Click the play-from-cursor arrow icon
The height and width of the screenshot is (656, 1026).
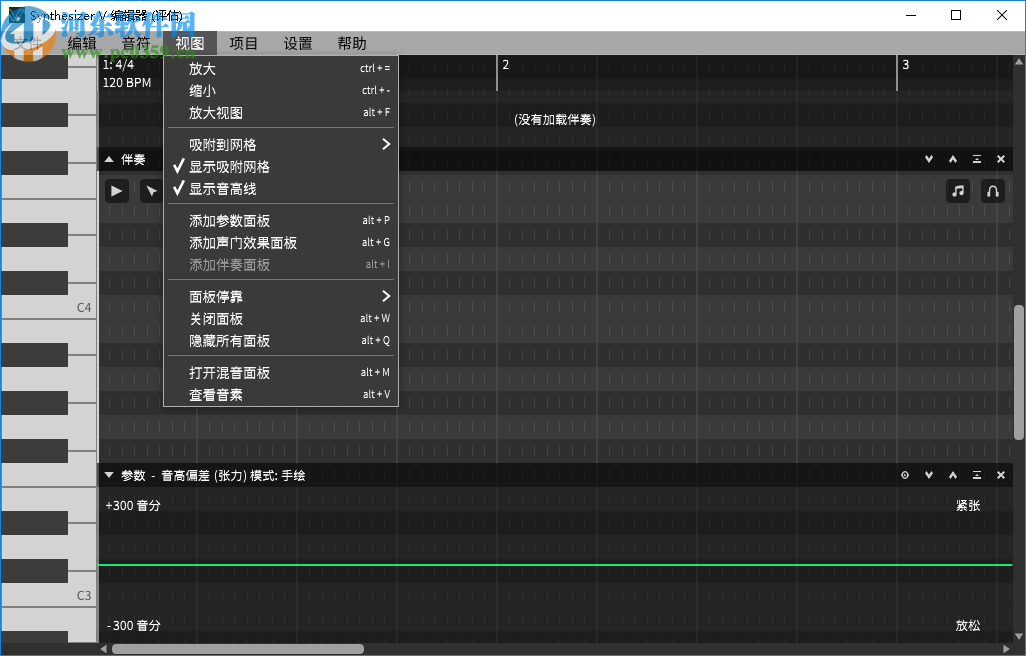pos(150,190)
